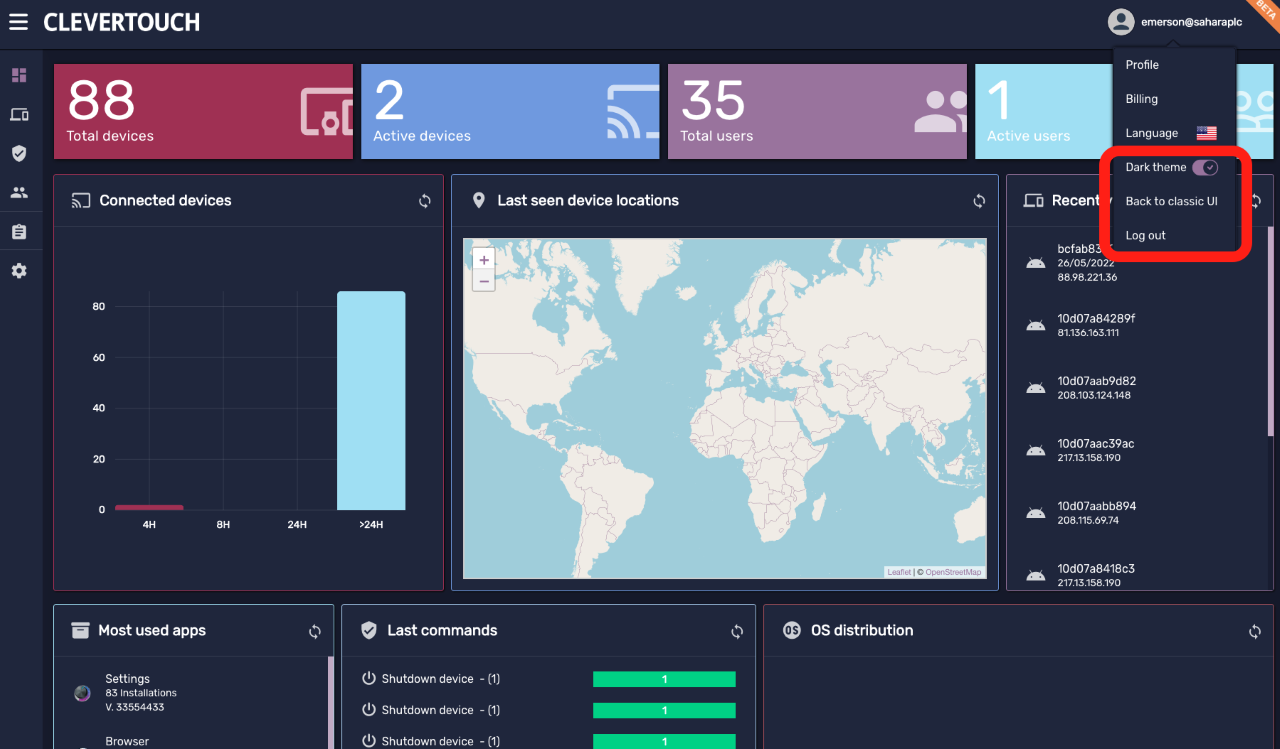
Task: Refresh the Most used apps panel
Action: coord(315,632)
